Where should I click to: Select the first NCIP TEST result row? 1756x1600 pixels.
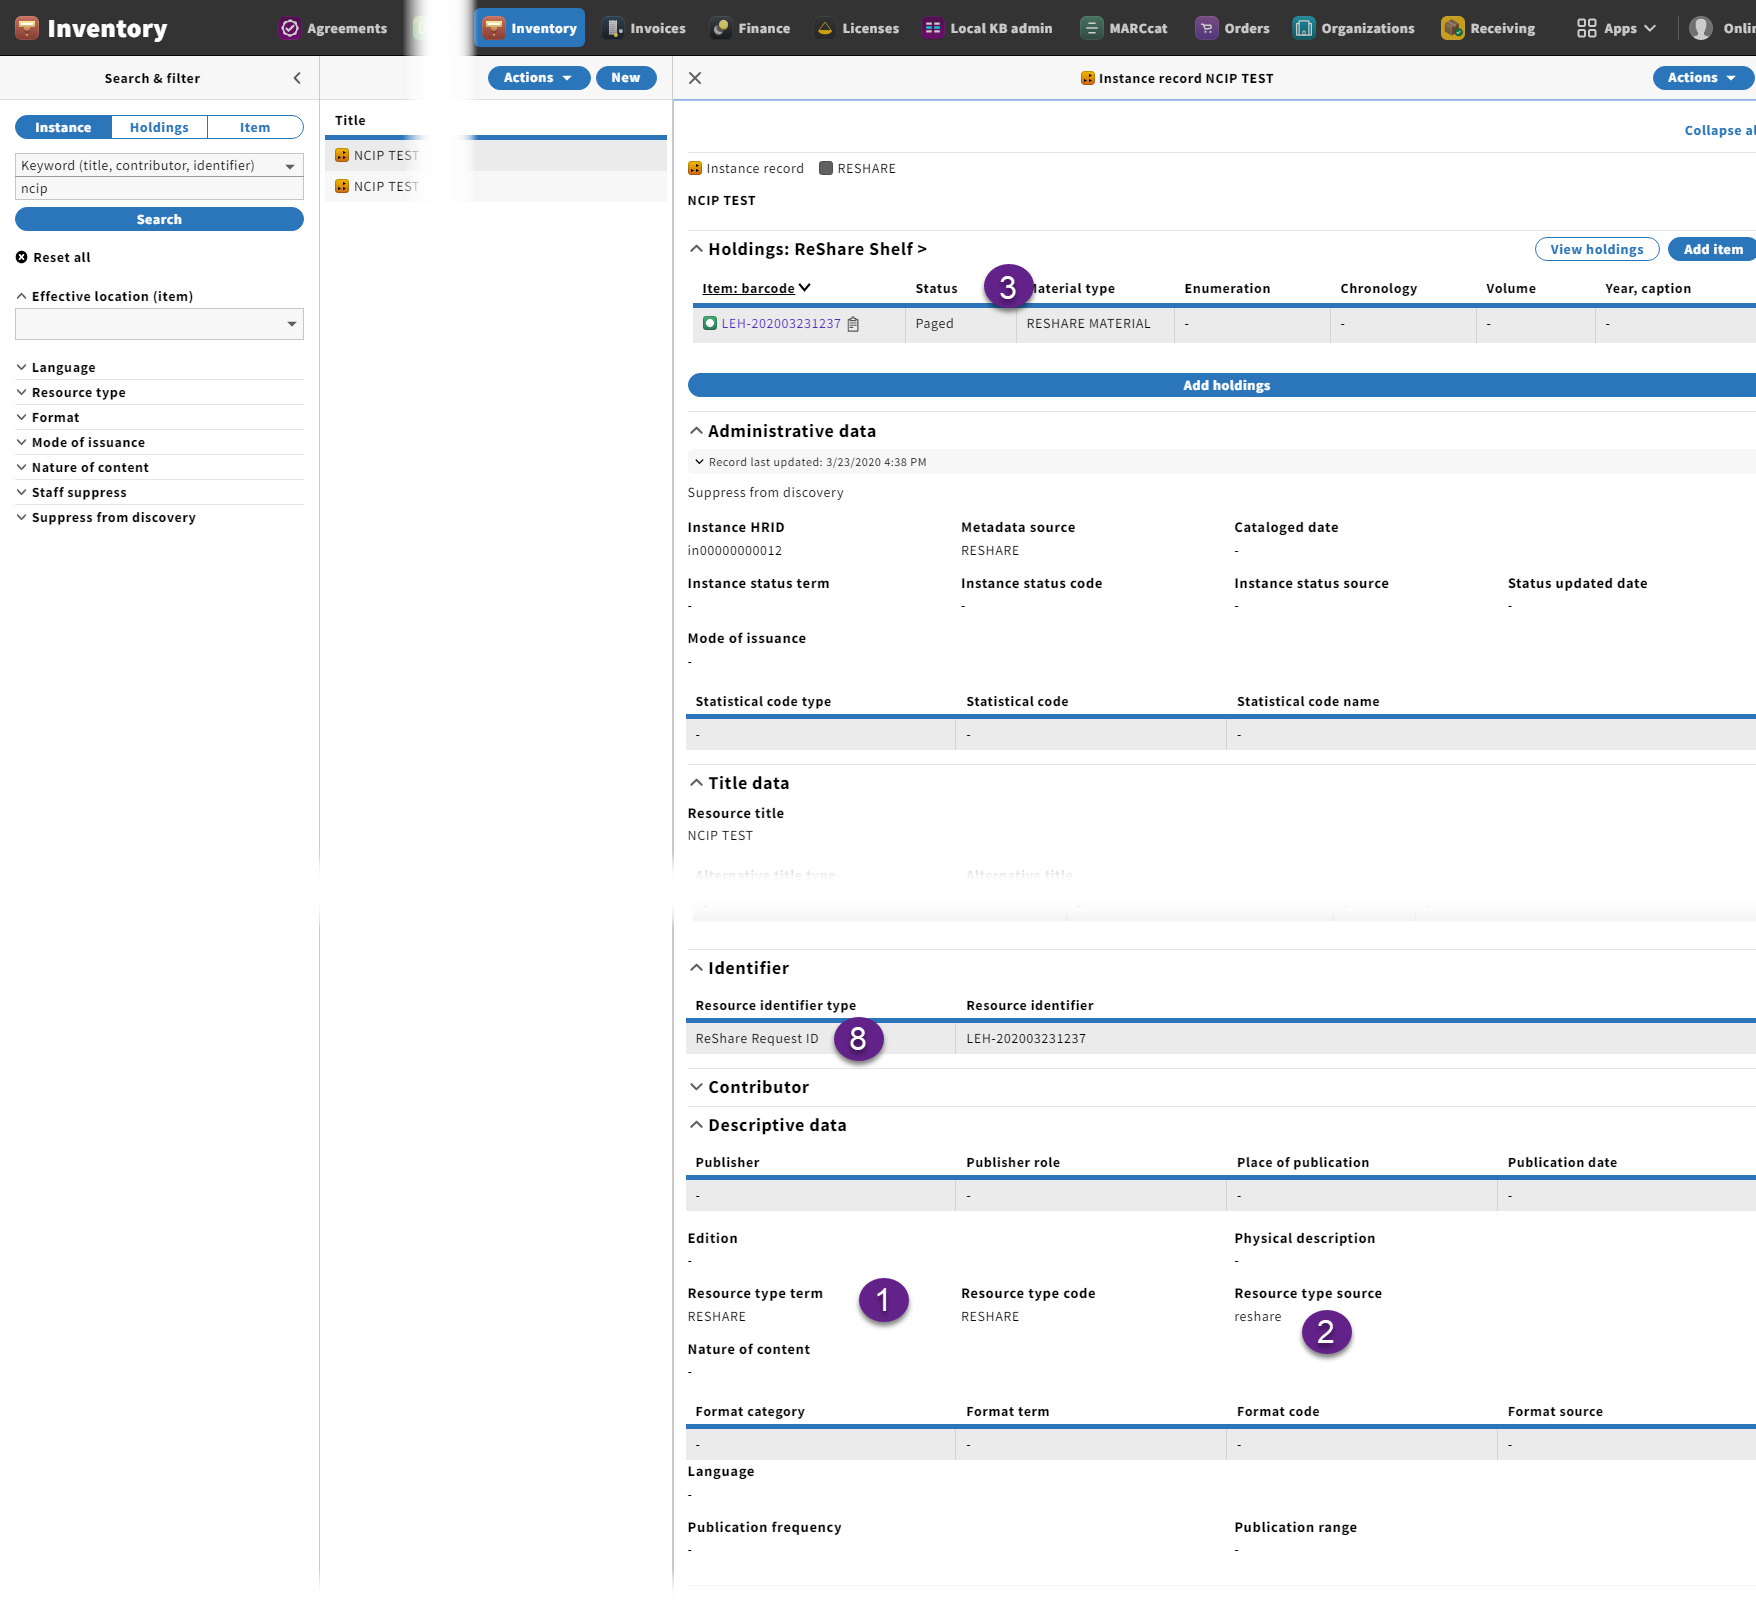(x=496, y=155)
